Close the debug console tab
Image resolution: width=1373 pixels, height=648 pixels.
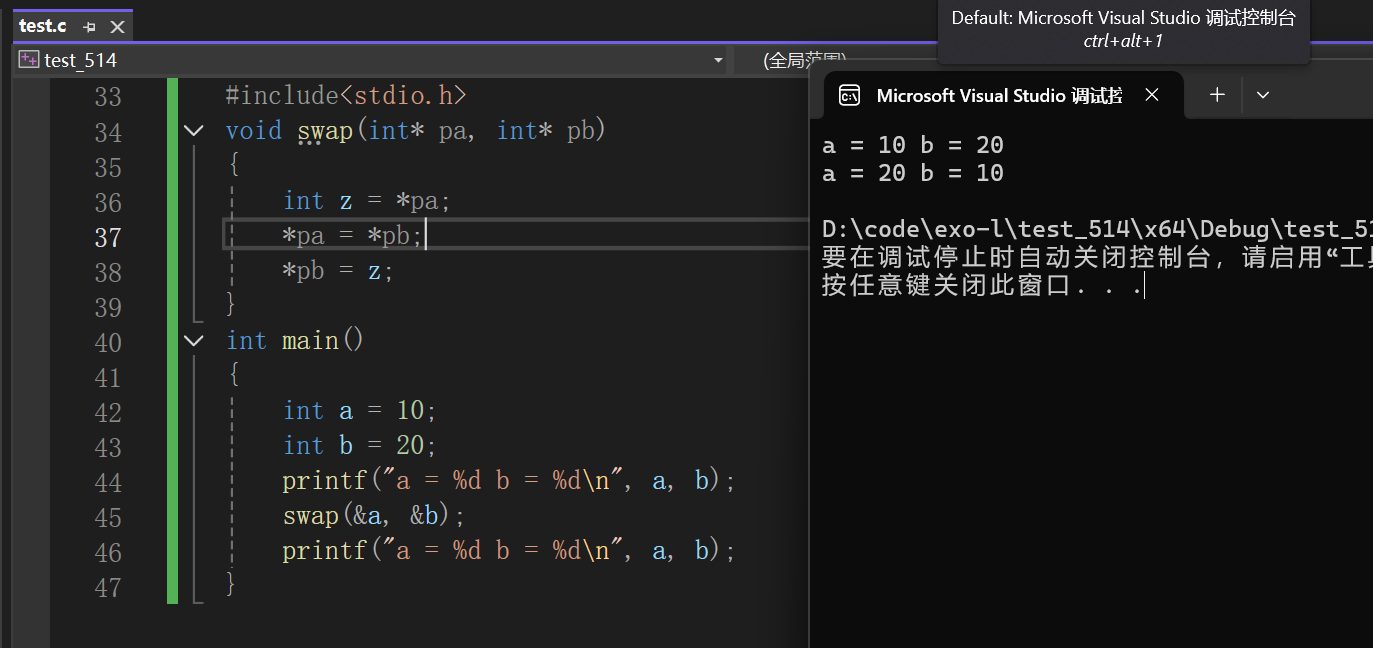(1151, 95)
